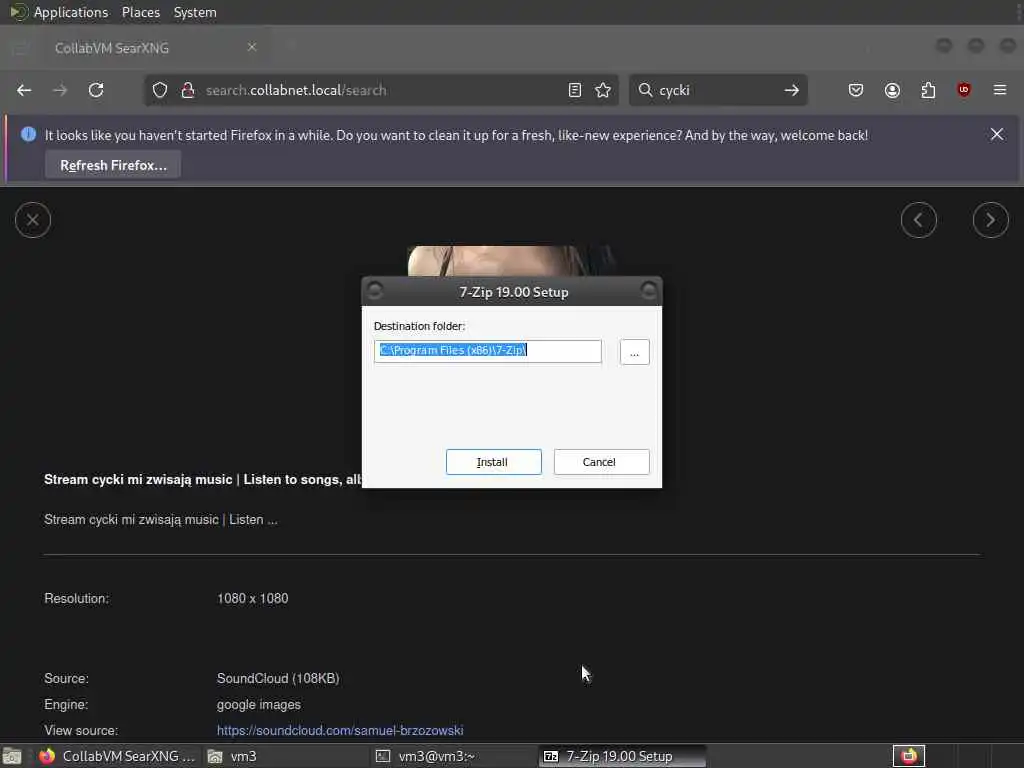
Task: Open the Extensions puzzle icon
Action: pos(928,90)
